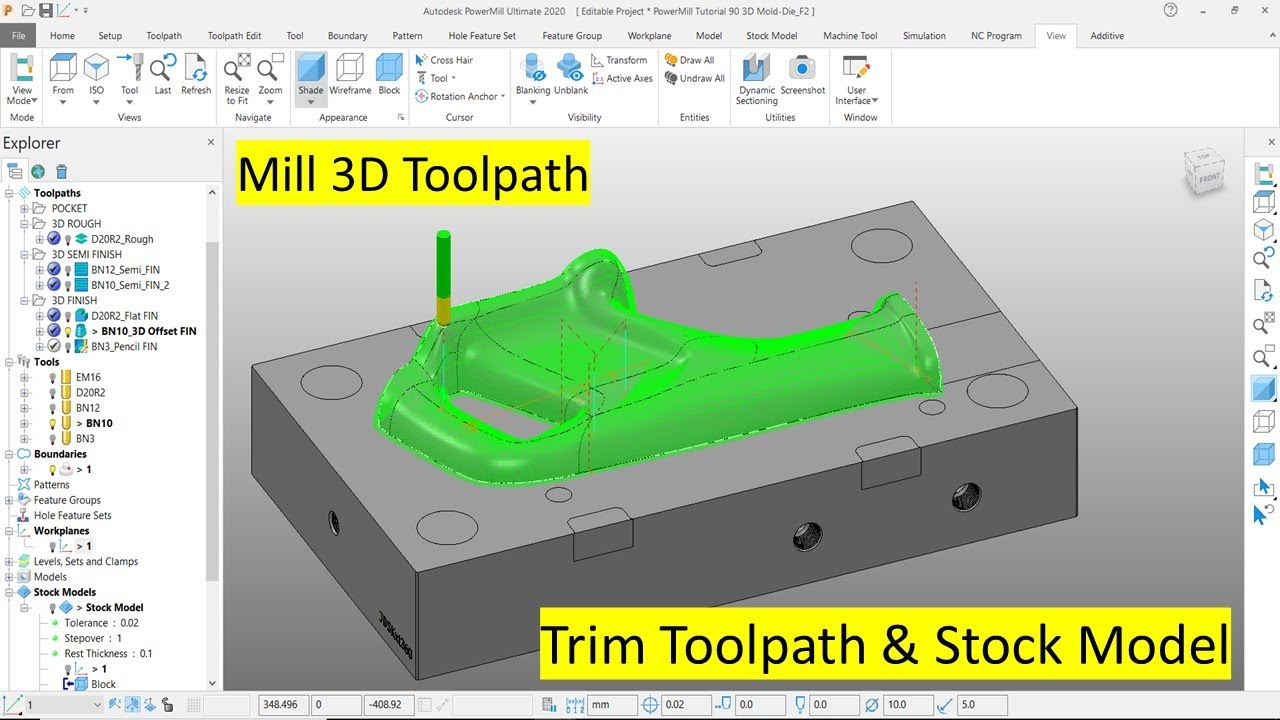Click Resize to Fit
Screen dimensions: 1280x720
tap(237, 80)
